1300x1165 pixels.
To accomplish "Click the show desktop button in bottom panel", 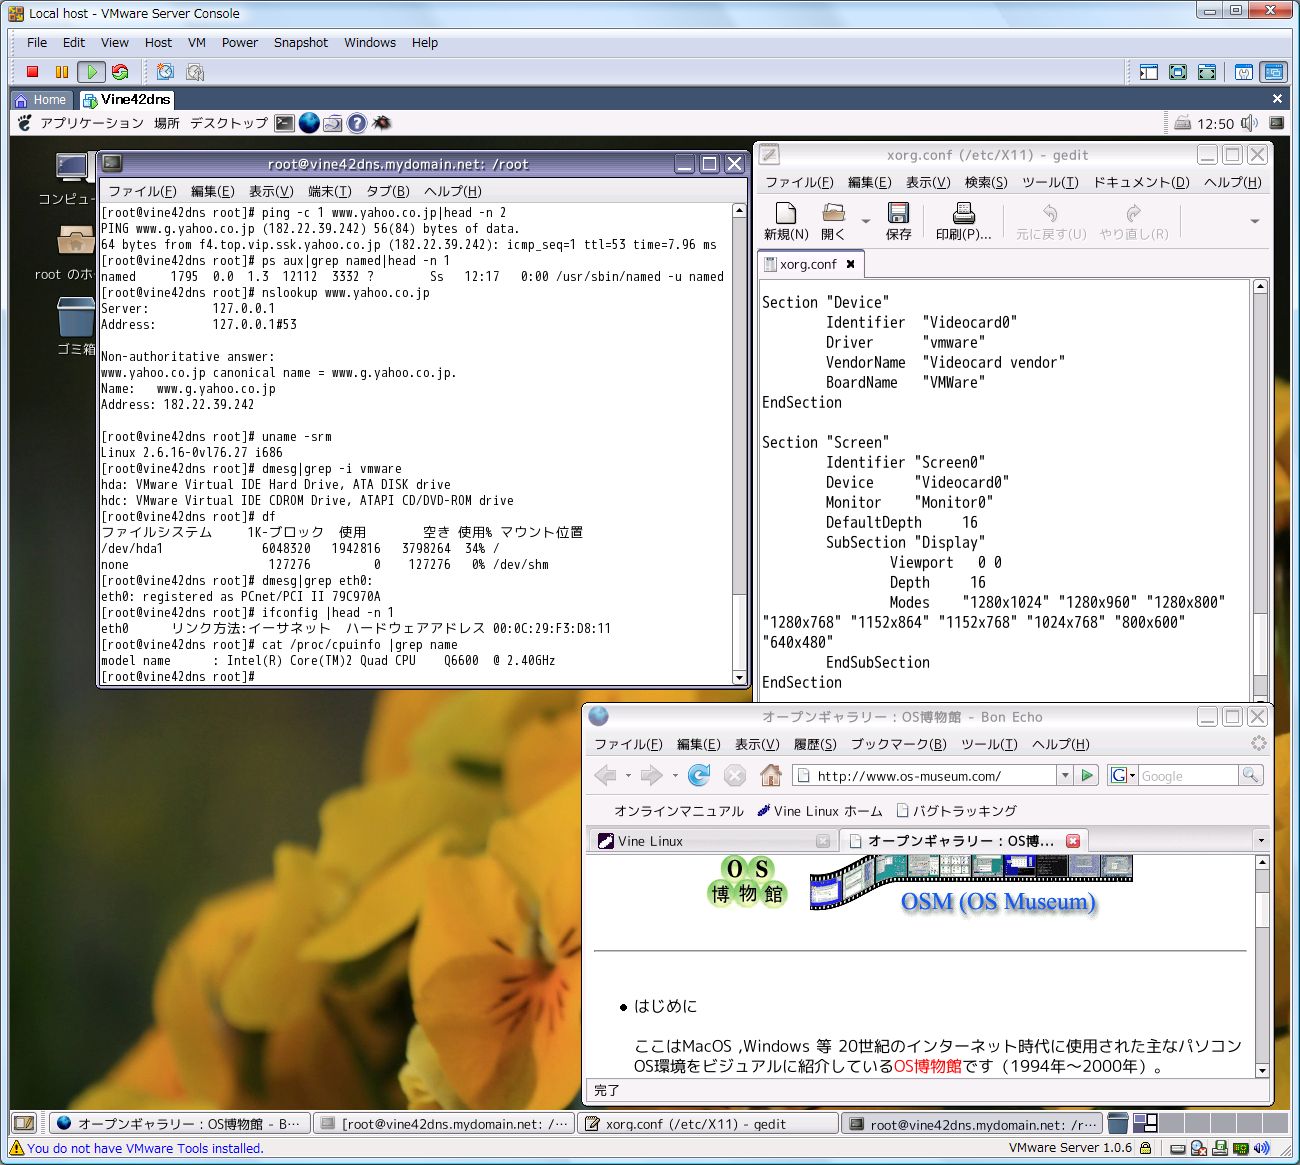I will click(24, 1123).
